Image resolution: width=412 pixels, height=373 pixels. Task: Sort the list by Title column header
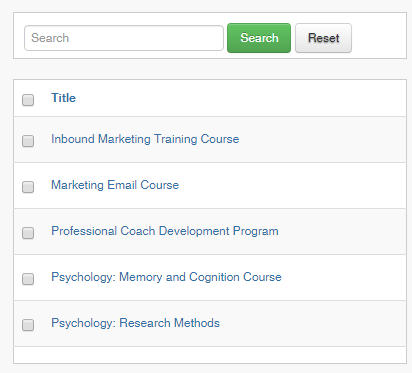click(x=63, y=98)
